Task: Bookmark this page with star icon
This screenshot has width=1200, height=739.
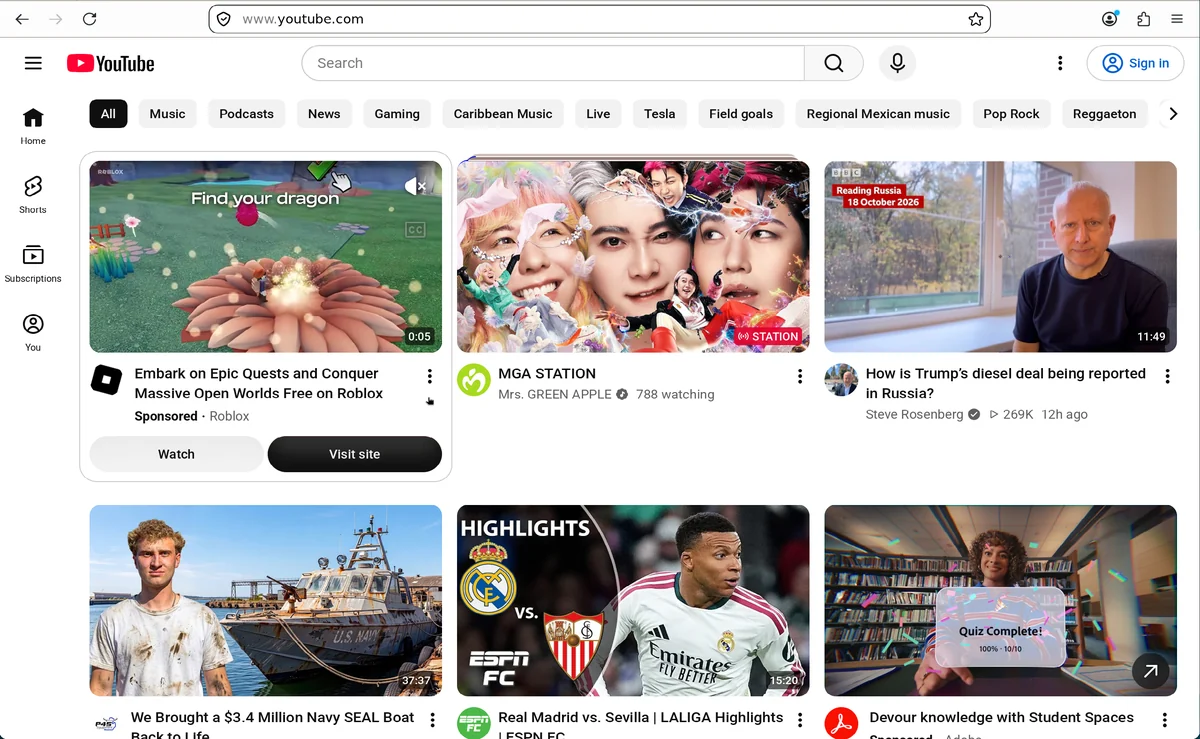Action: [x=976, y=19]
